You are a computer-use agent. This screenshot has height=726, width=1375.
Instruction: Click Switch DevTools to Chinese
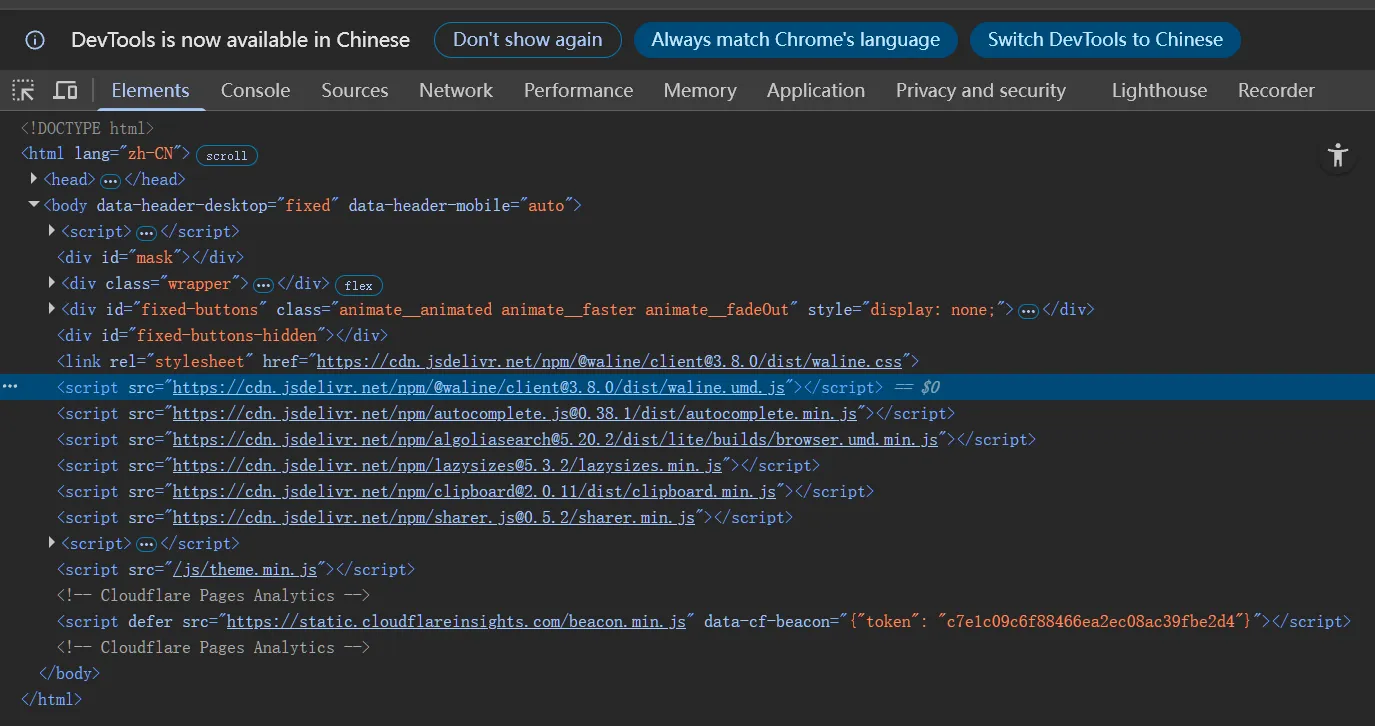[x=1105, y=40]
